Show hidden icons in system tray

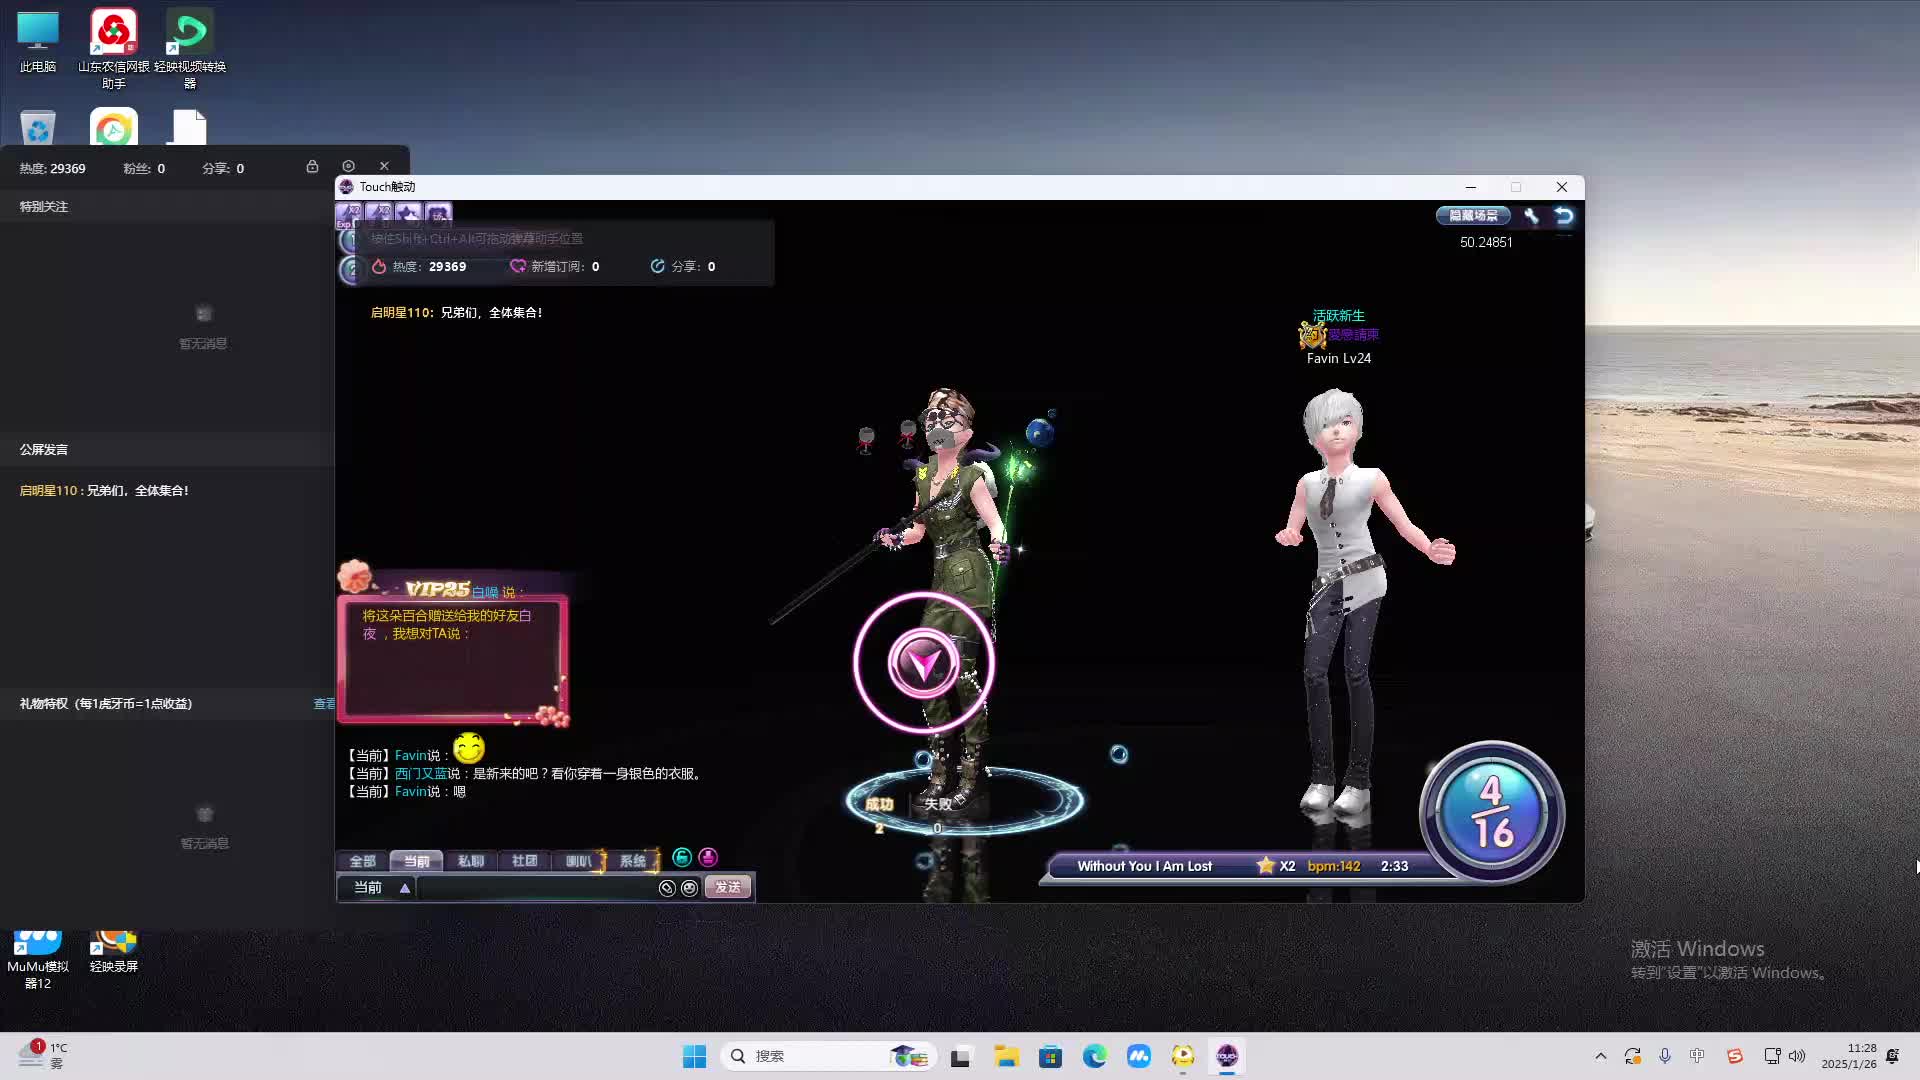pyautogui.click(x=1600, y=1056)
